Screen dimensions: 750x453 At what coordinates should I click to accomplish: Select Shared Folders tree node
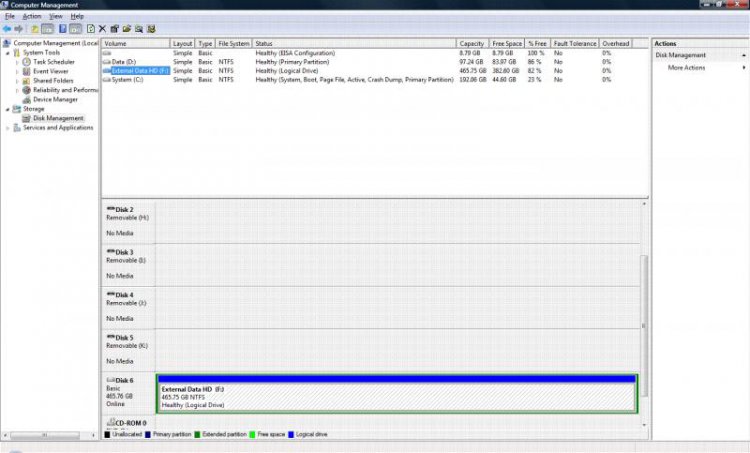(x=53, y=81)
